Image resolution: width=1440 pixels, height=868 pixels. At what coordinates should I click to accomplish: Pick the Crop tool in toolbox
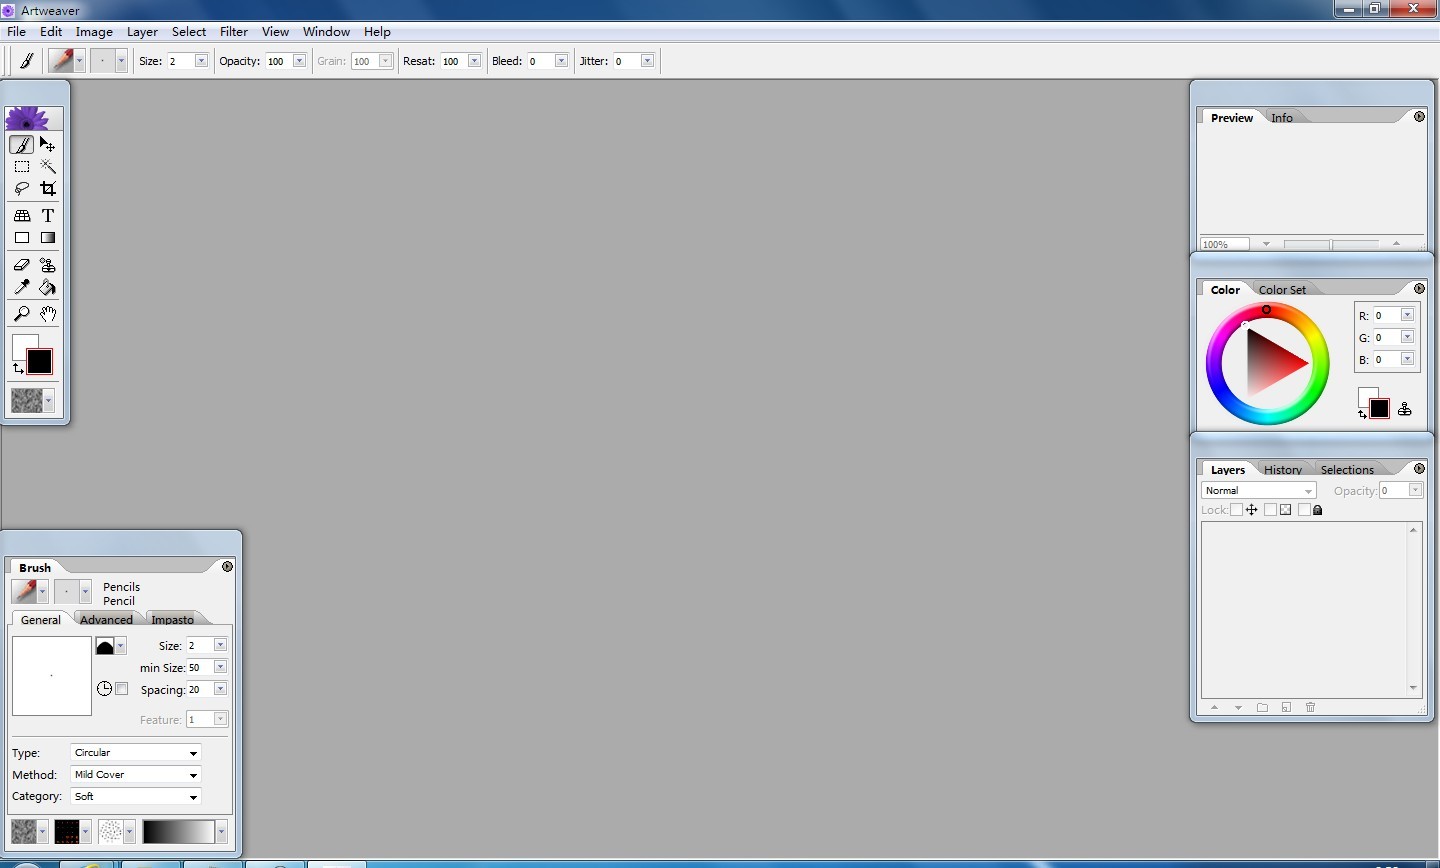click(x=47, y=189)
